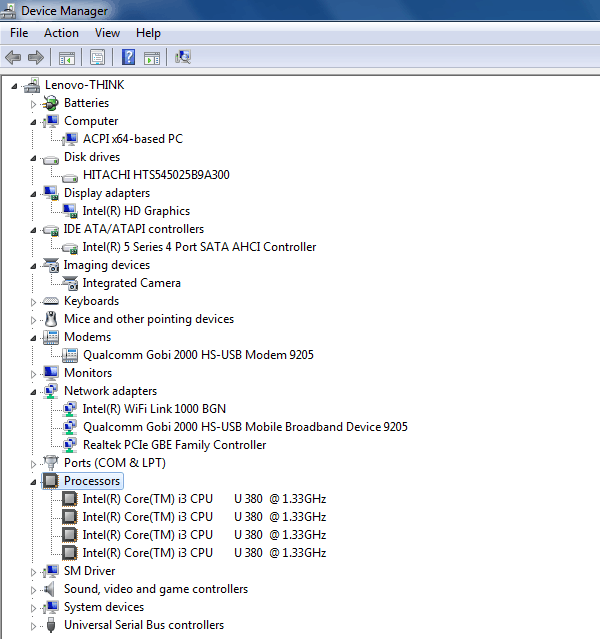600x639 pixels.
Task: Click the SATA AHCI Controller icon
Action: (x=70, y=247)
